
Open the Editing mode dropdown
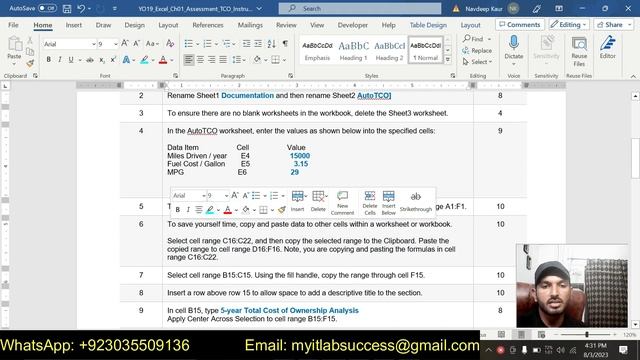point(568,24)
